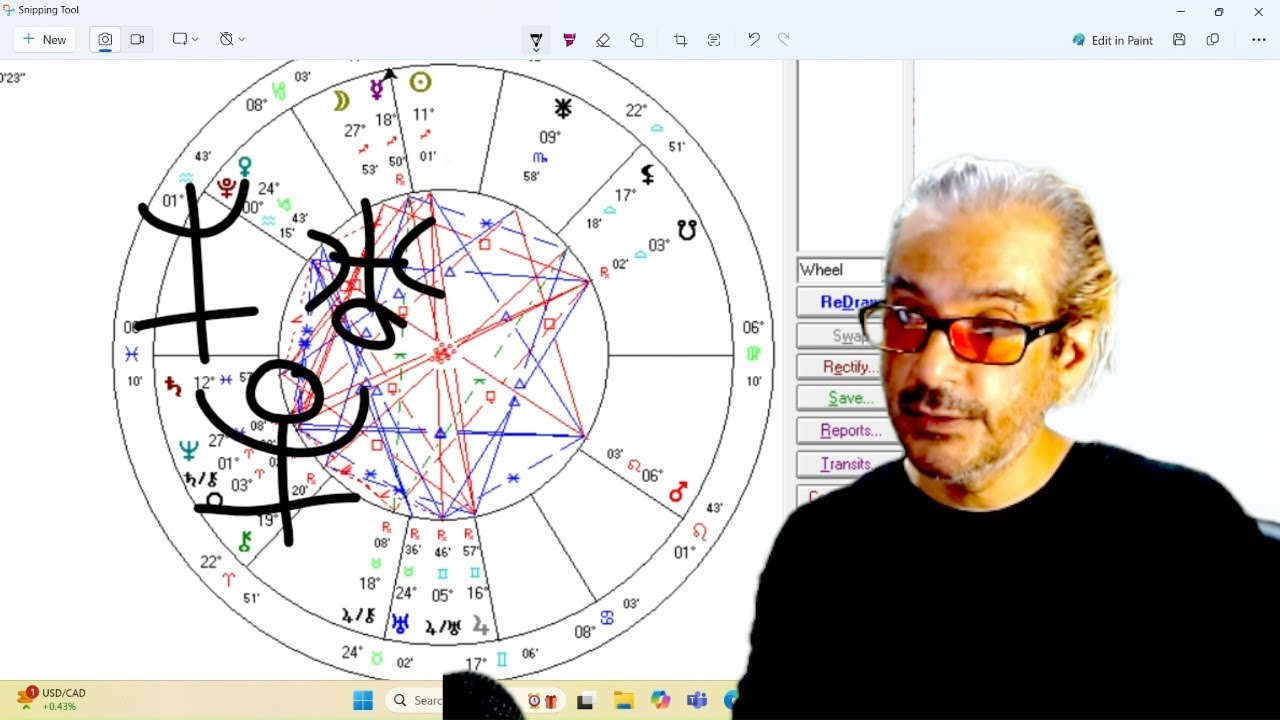Click the blue Pisces glyph on ascendant
1280x720 pixels.
[131, 354]
